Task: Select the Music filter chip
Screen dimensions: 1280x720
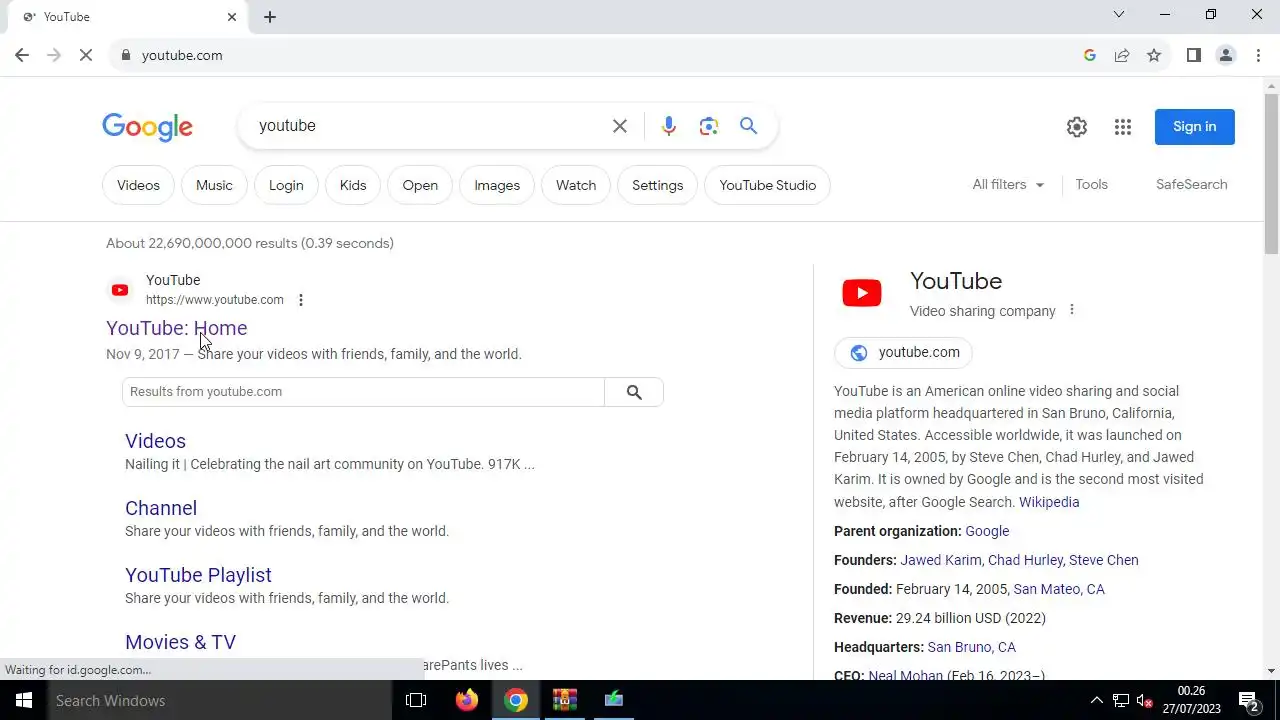Action: pos(214,185)
